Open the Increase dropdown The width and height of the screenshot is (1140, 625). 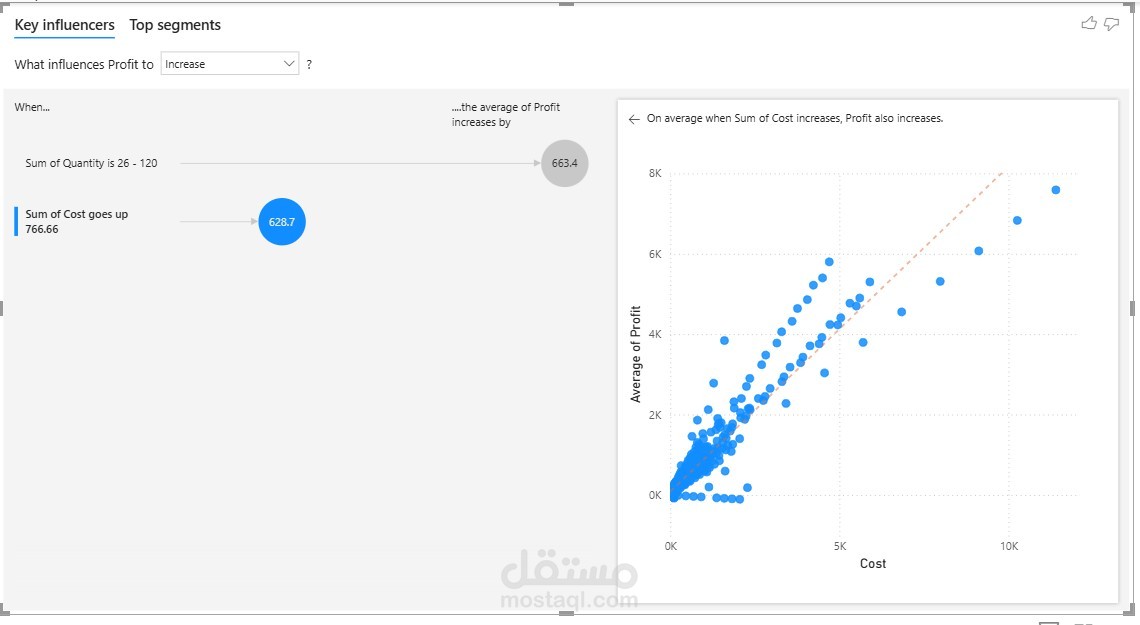pyautogui.click(x=230, y=64)
